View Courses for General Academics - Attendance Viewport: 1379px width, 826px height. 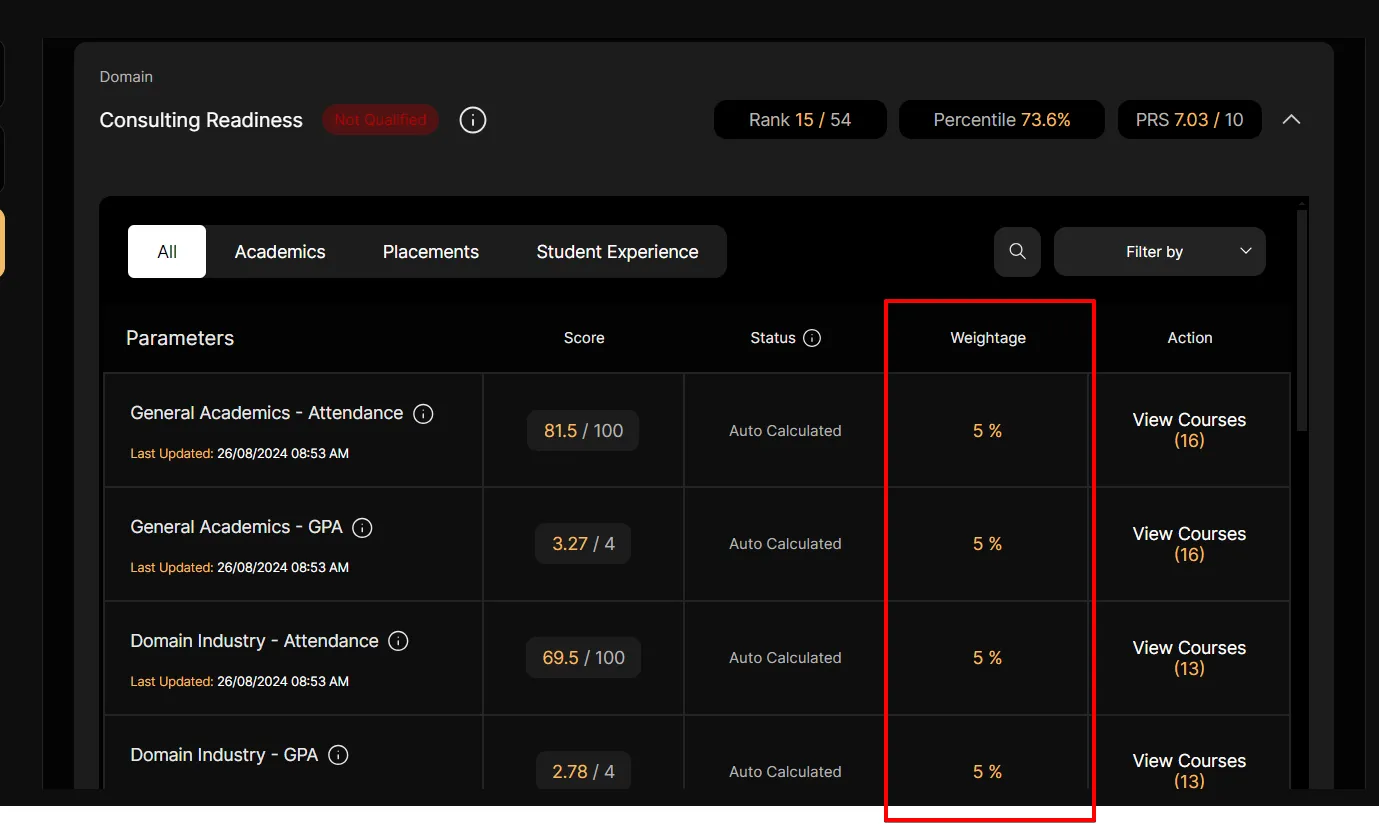pos(1189,430)
